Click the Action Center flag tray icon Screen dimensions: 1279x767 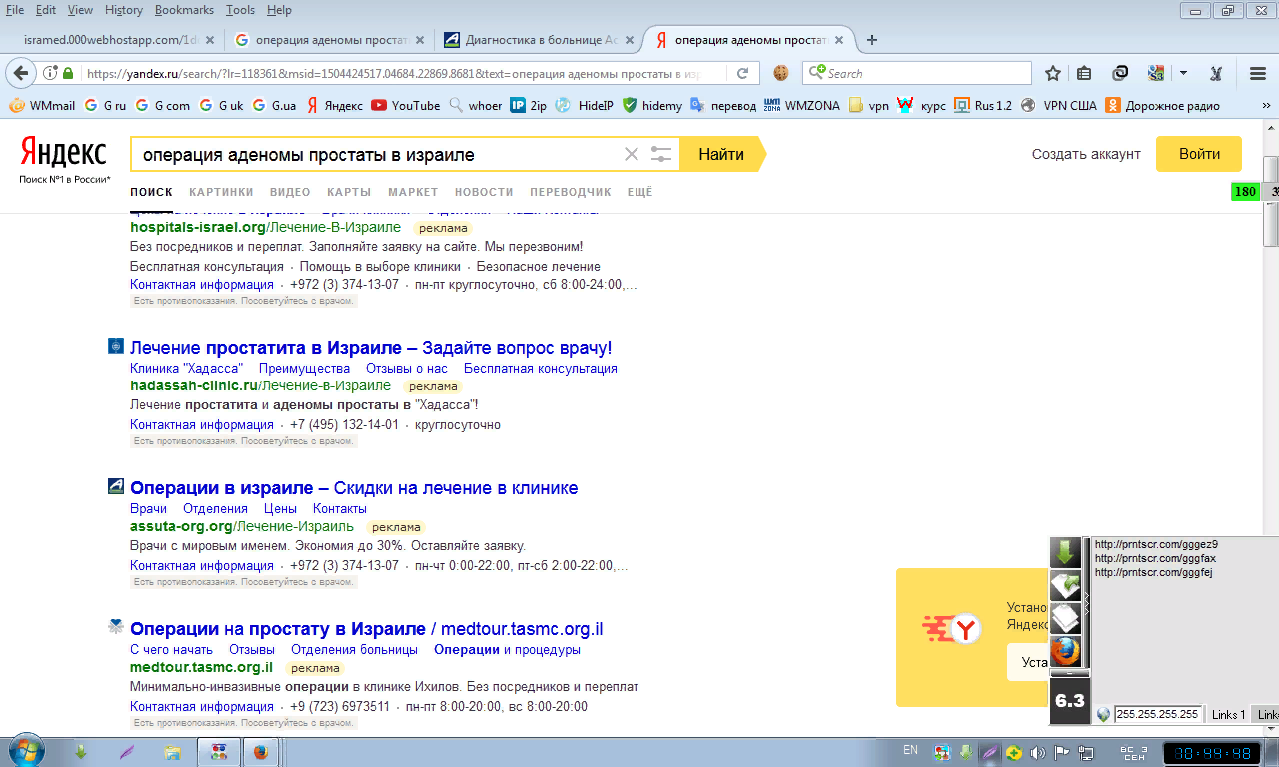(x=1060, y=752)
